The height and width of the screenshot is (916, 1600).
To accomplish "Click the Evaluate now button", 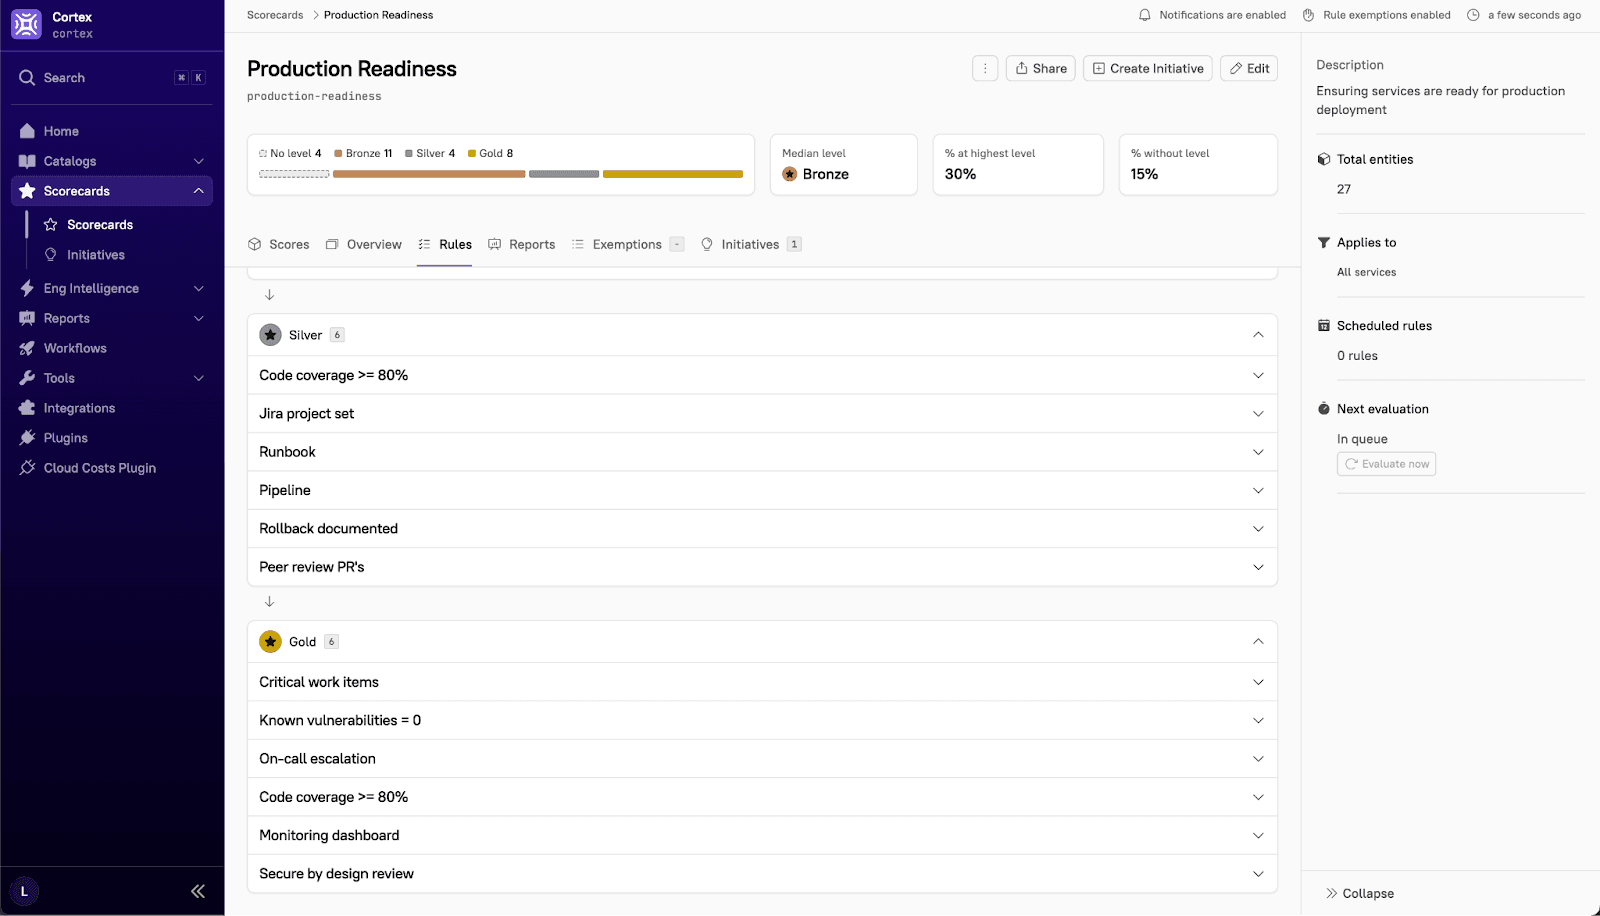I will (1386, 464).
